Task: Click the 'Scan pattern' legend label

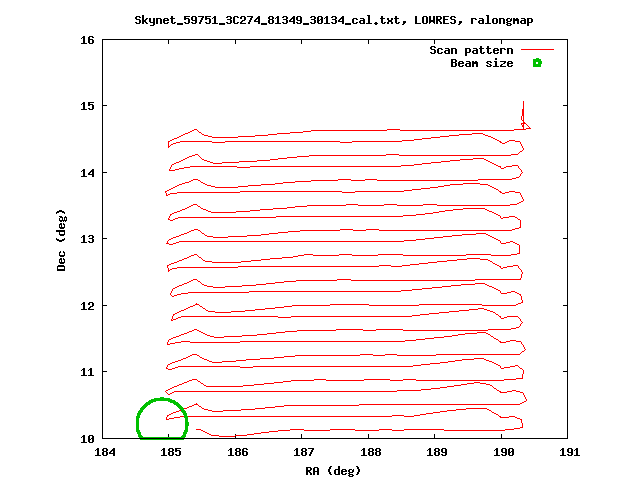Action: coord(471,50)
